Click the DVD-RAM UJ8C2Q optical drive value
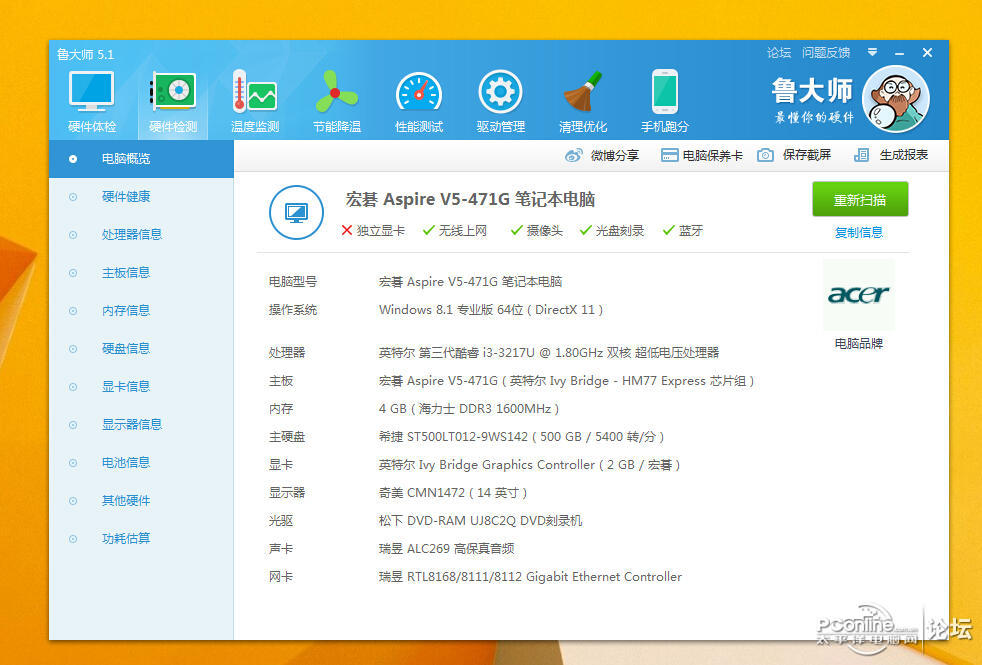This screenshot has height=665, width=982. pyautogui.click(x=480, y=521)
